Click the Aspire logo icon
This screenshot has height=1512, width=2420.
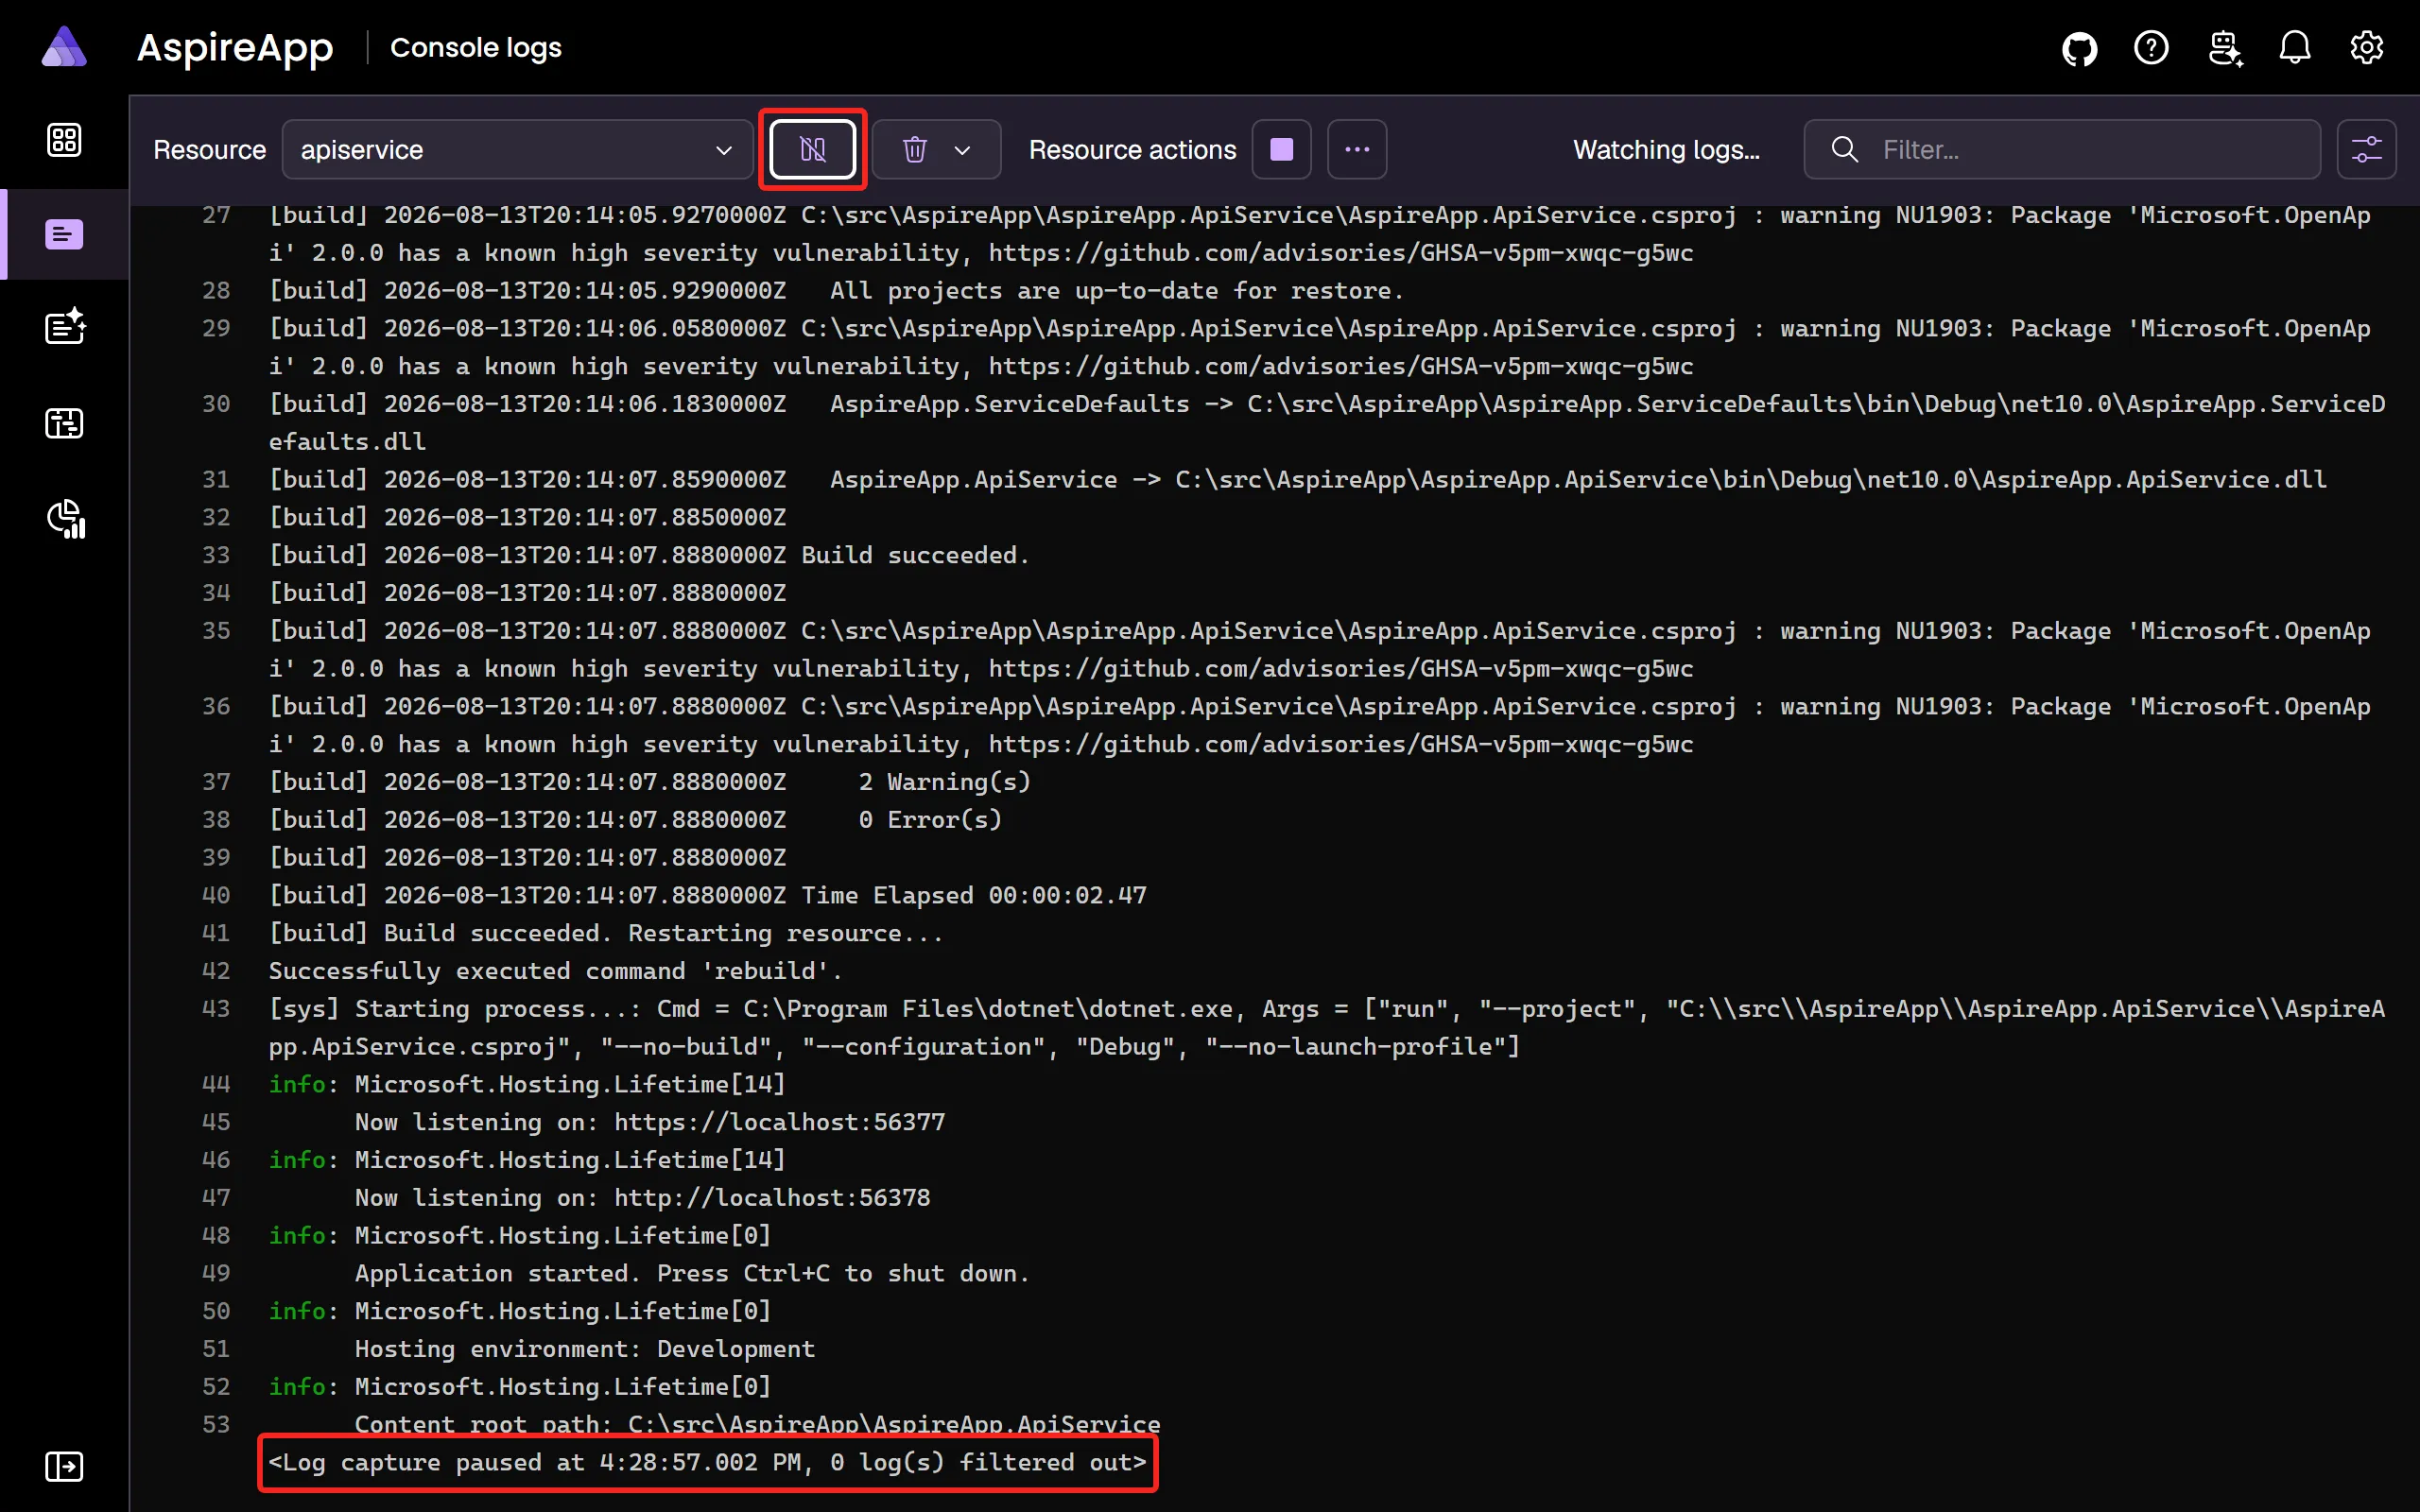click(64, 47)
